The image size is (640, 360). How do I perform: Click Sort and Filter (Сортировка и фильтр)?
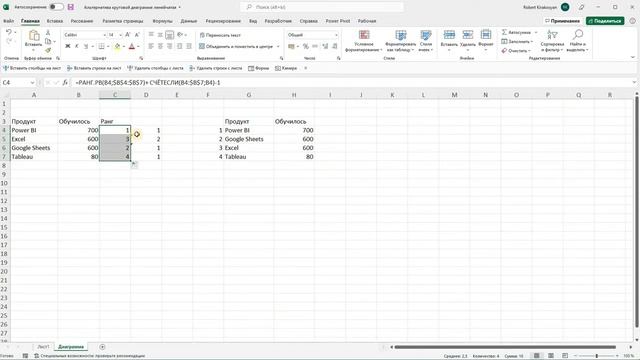pos(552,41)
